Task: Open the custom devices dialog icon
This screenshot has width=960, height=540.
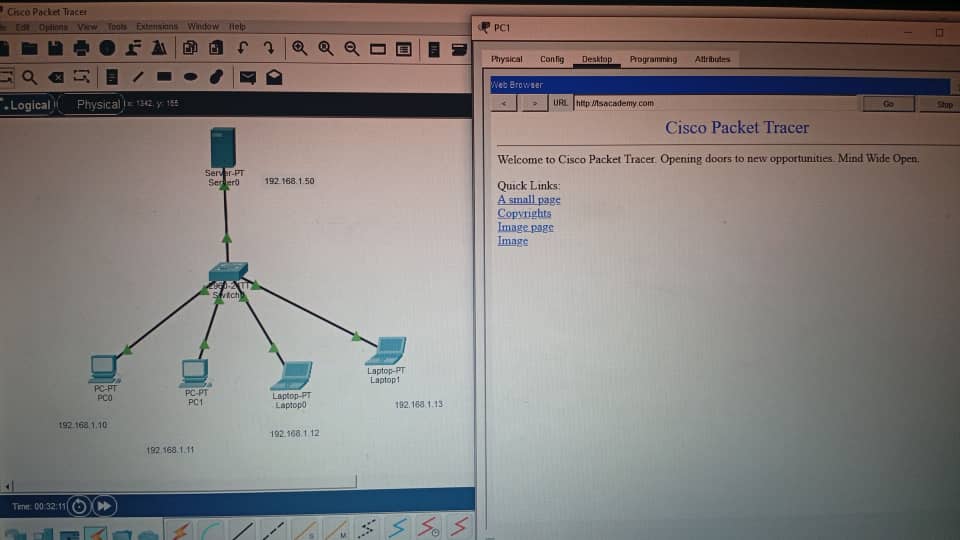Action: point(403,49)
